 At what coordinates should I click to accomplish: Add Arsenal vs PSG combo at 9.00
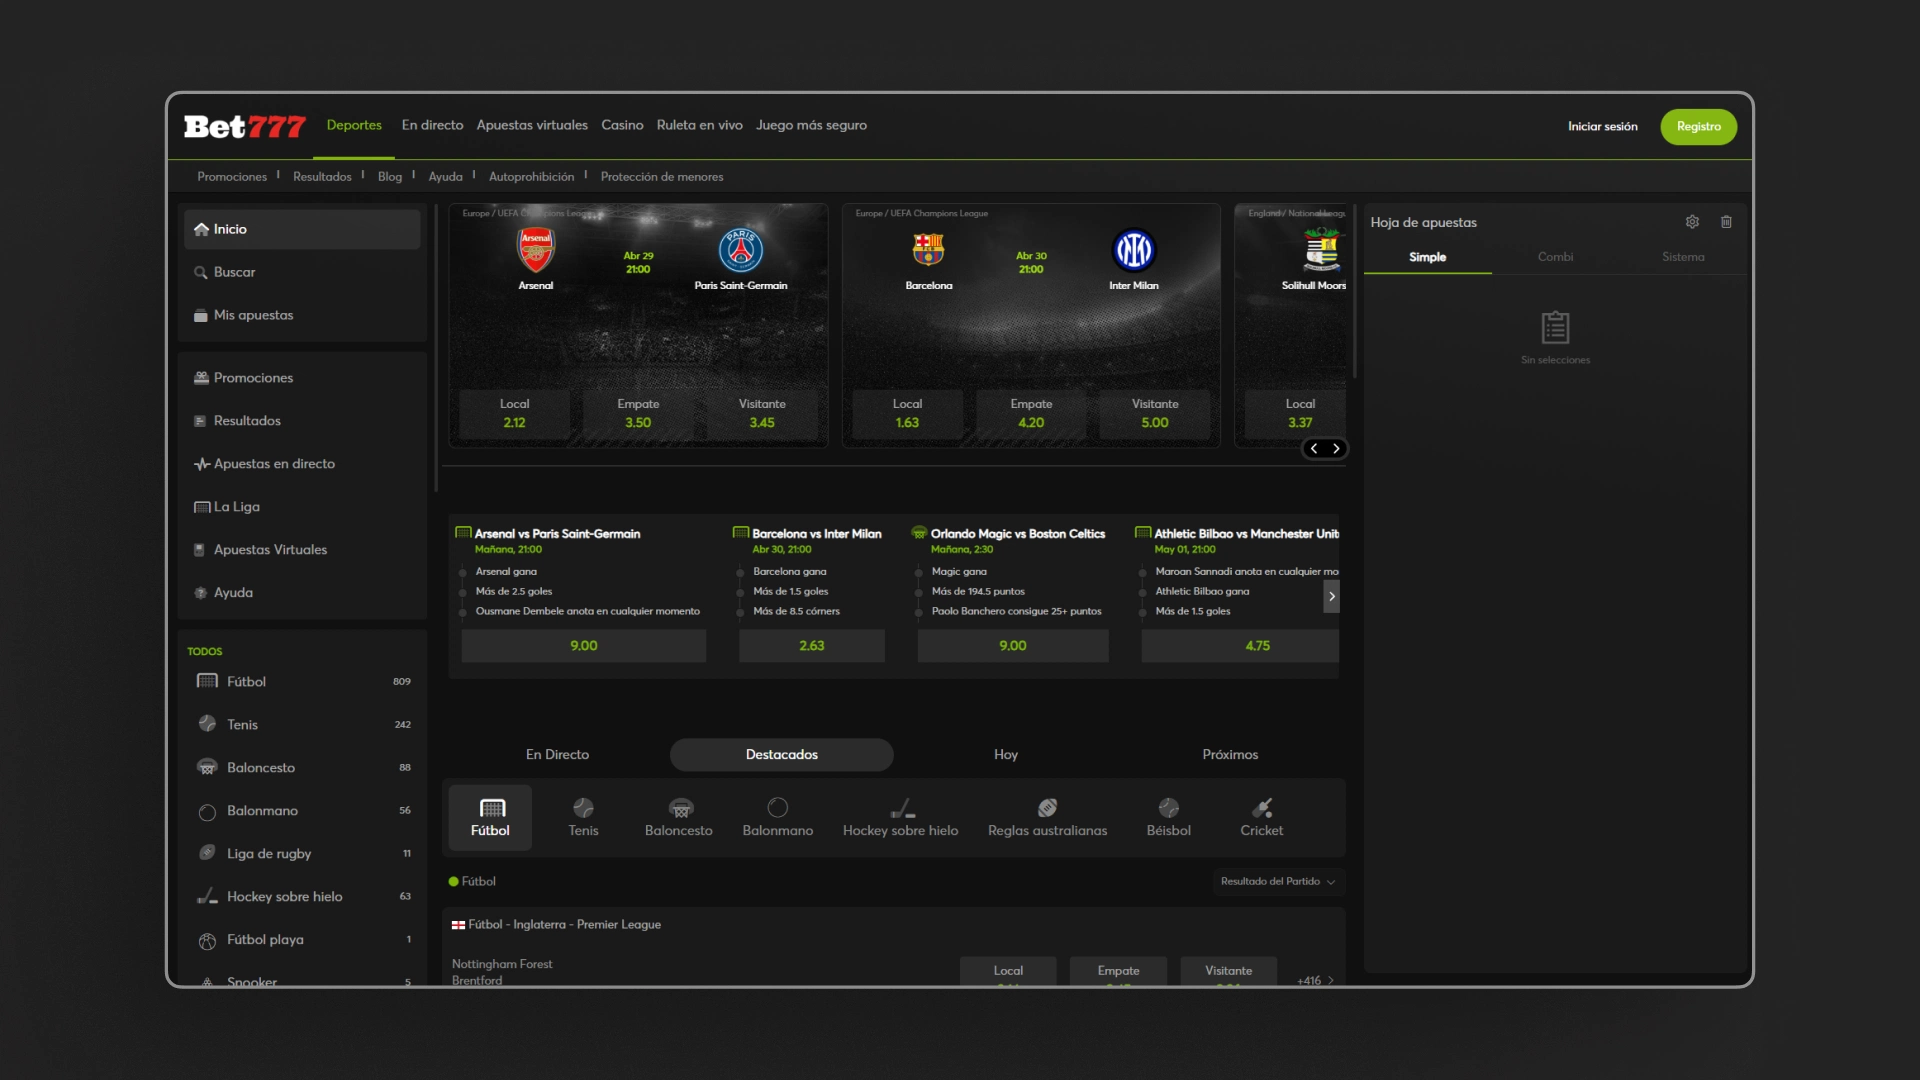click(584, 646)
